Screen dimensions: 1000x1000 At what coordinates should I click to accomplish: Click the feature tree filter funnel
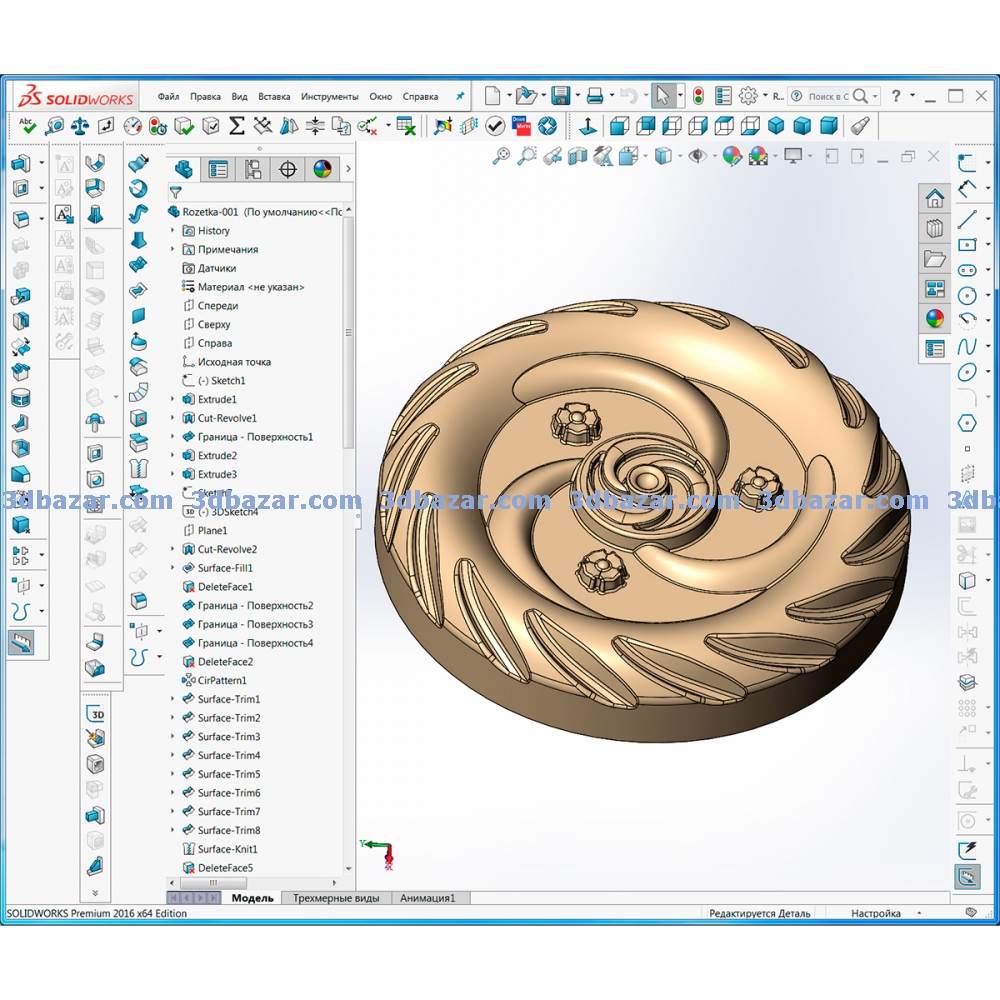pyautogui.click(x=176, y=193)
